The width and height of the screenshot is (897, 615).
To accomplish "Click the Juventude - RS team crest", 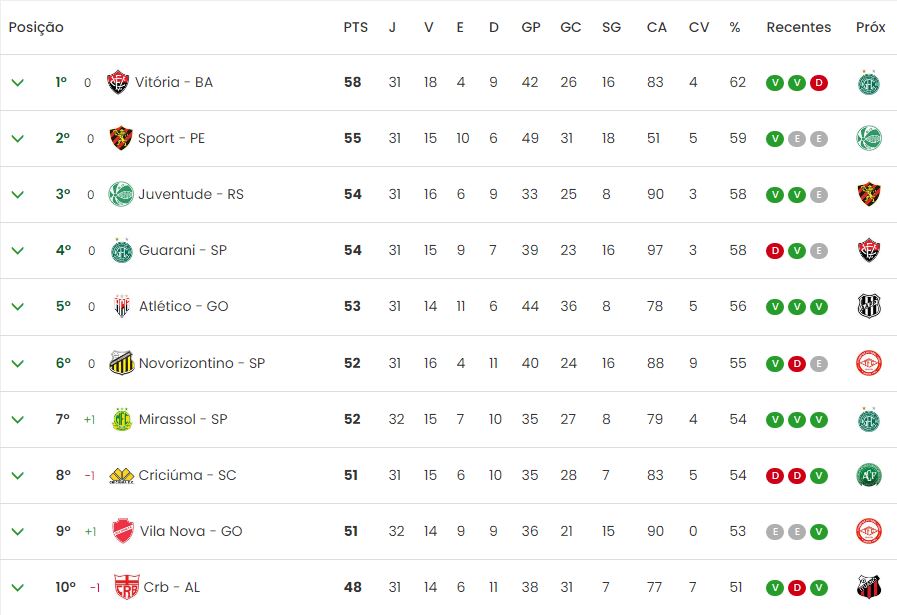I will click(121, 194).
